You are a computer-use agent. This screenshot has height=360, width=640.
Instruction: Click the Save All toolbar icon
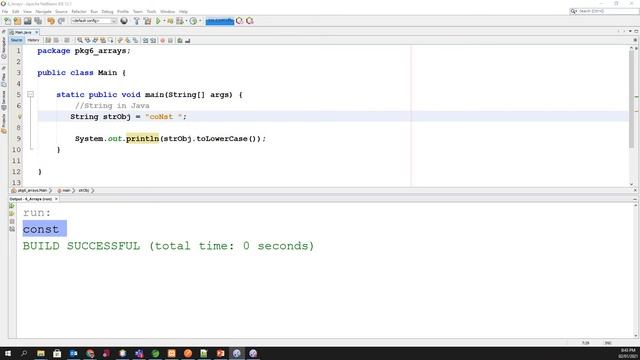(38, 21)
